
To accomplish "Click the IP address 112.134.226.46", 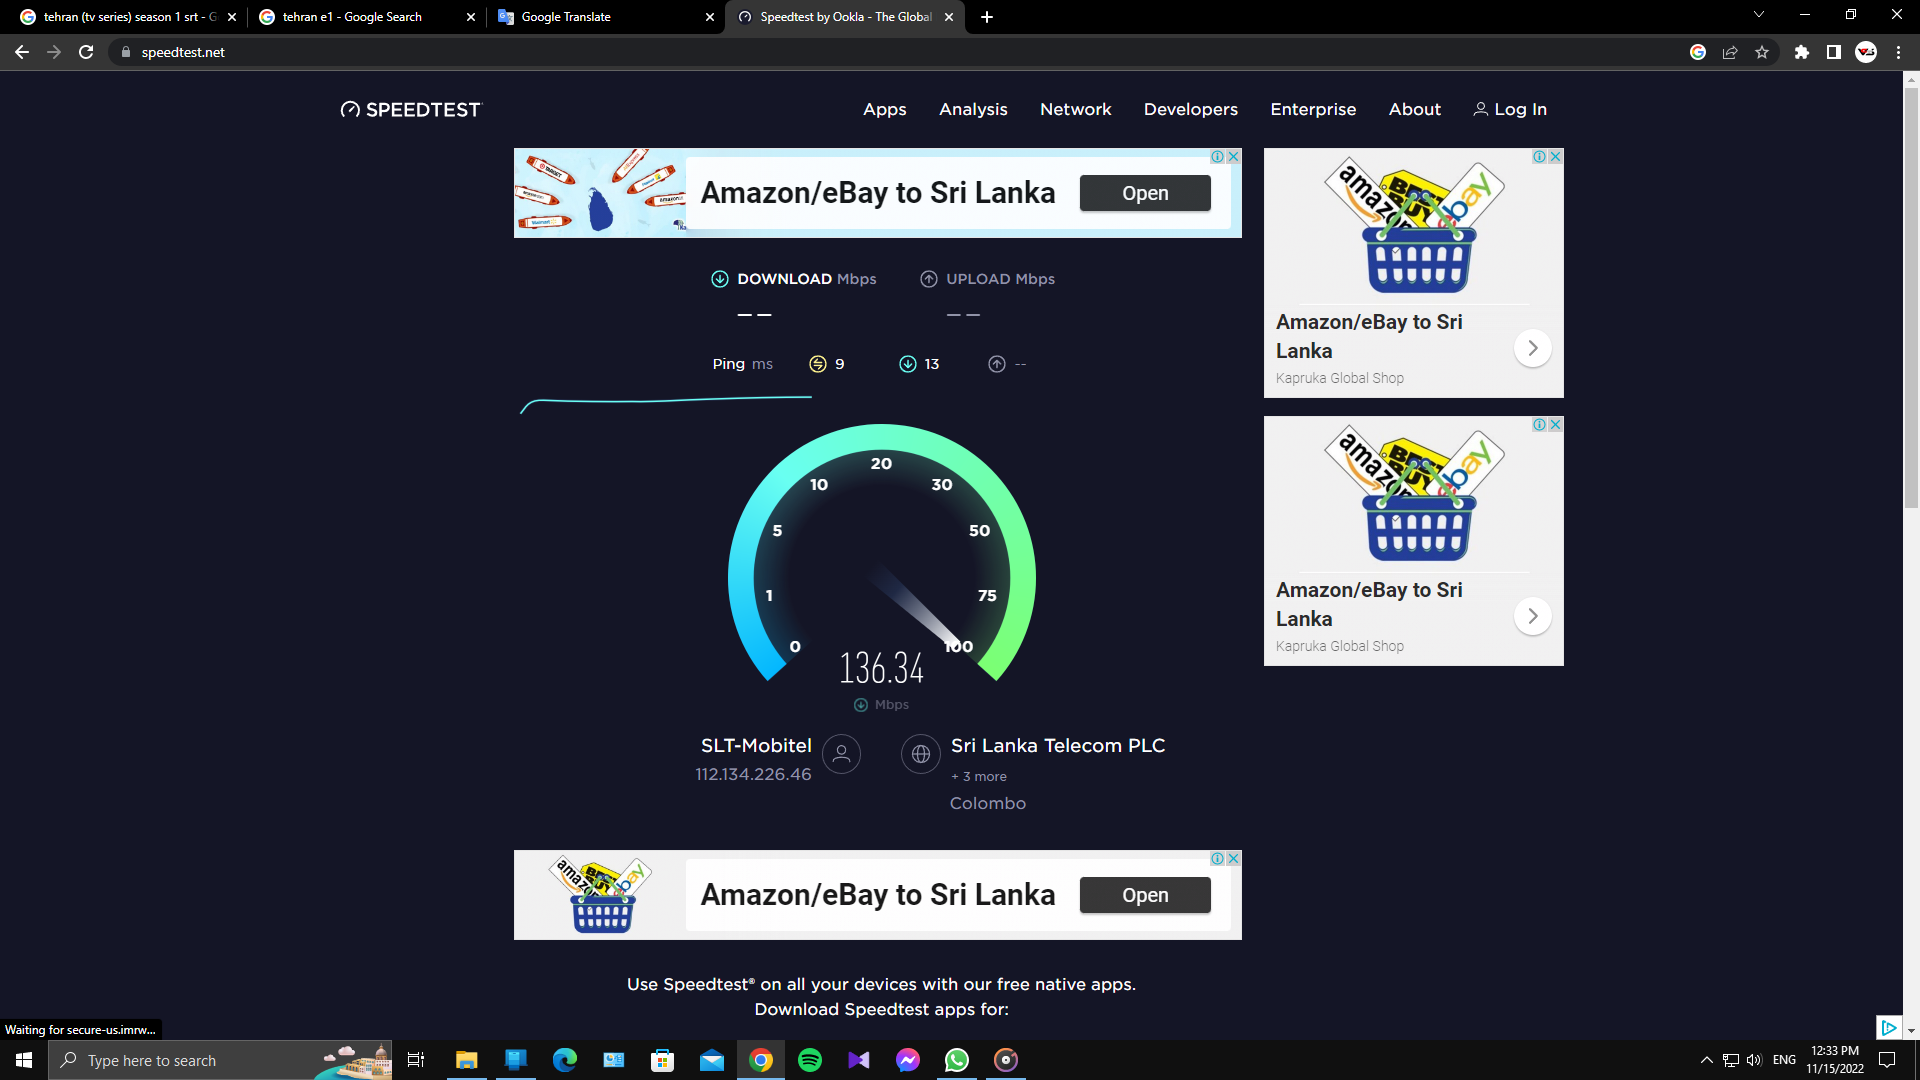I will [754, 775].
